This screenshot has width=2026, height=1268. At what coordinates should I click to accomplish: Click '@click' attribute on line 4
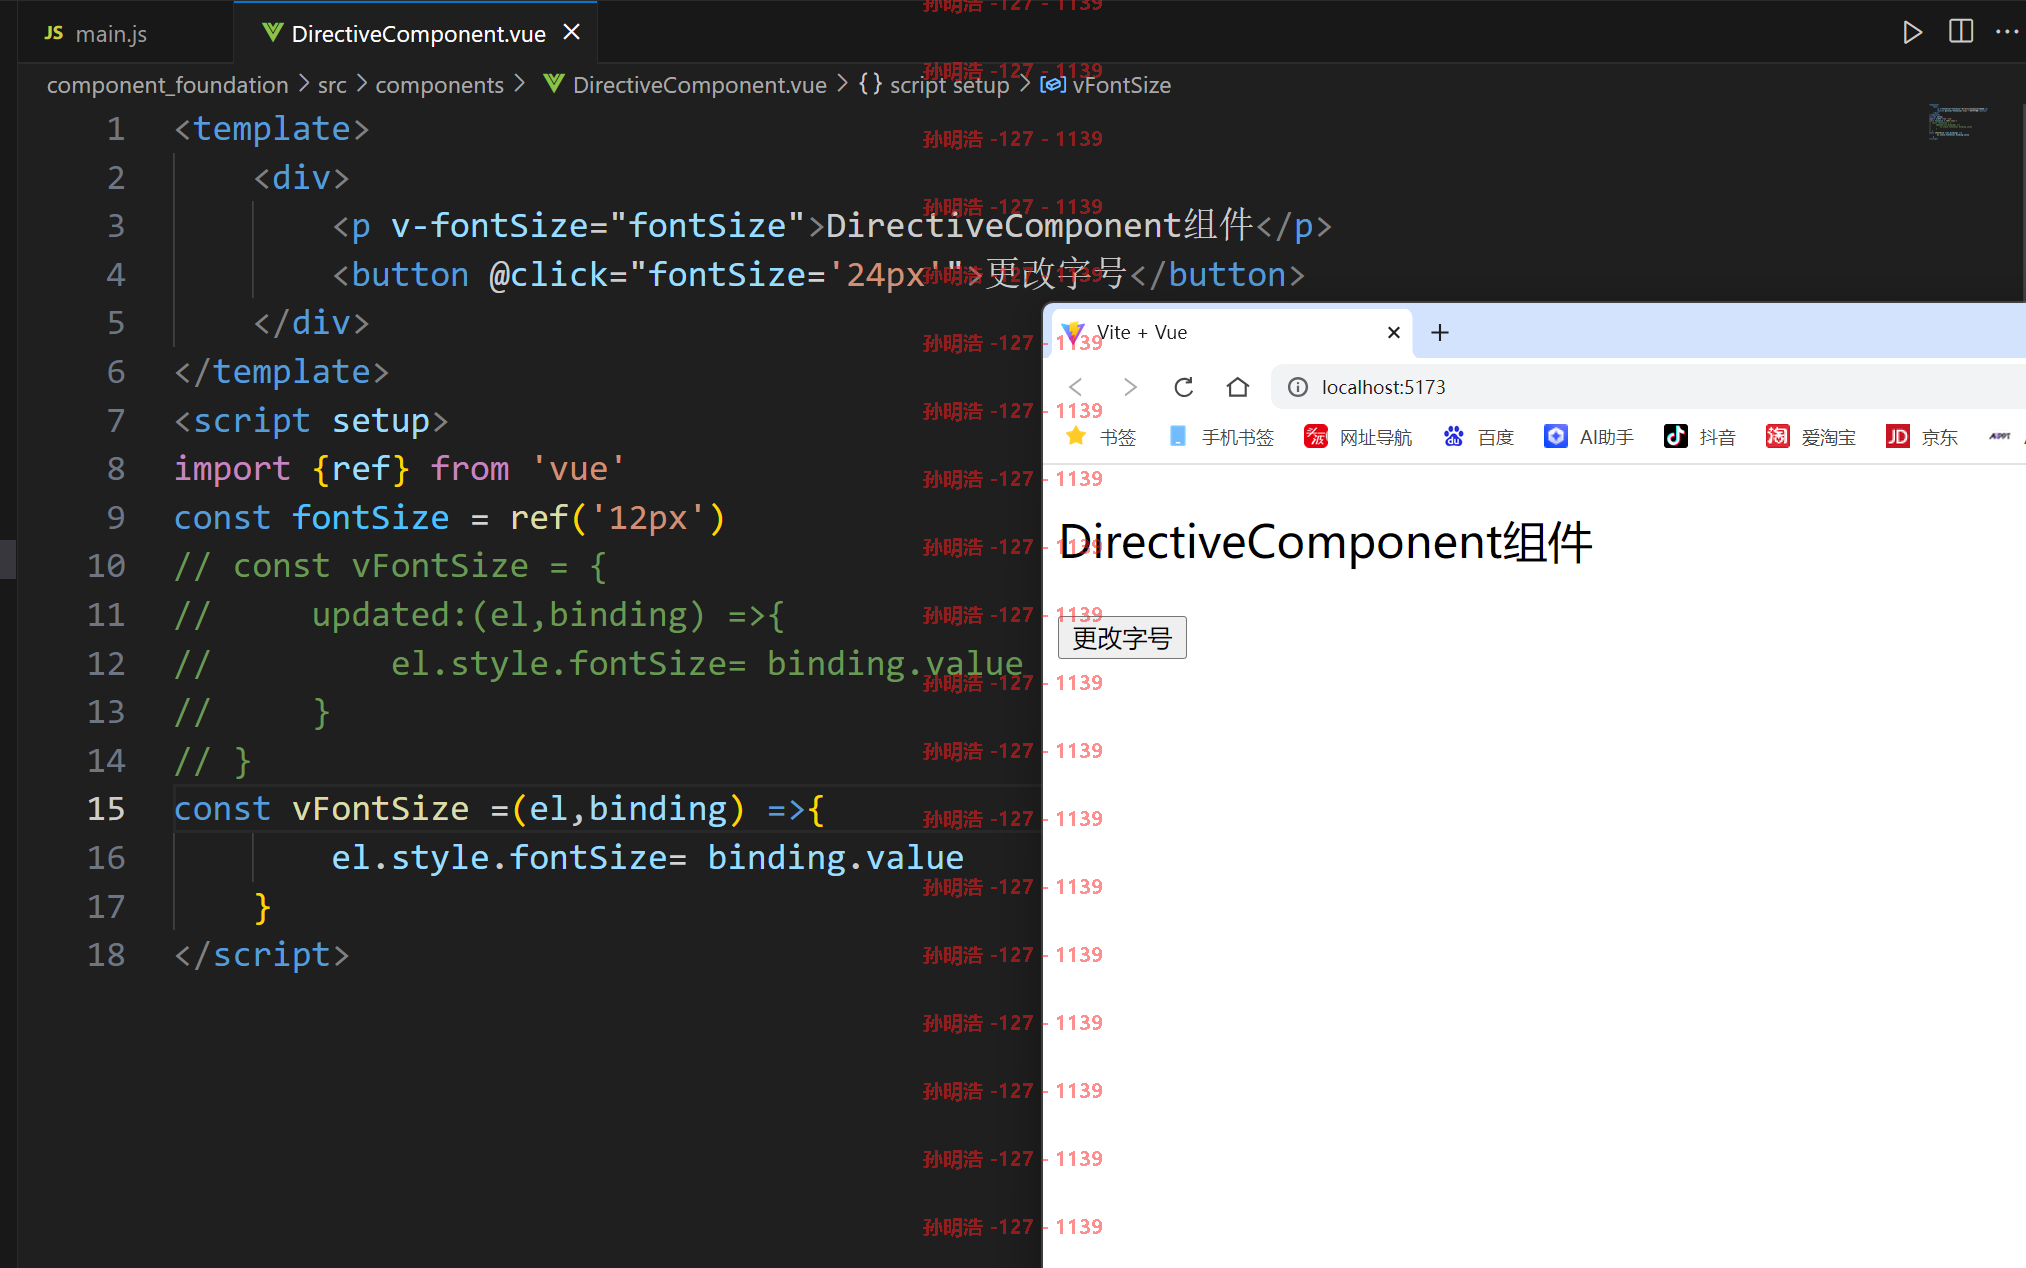tap(549, 275)
